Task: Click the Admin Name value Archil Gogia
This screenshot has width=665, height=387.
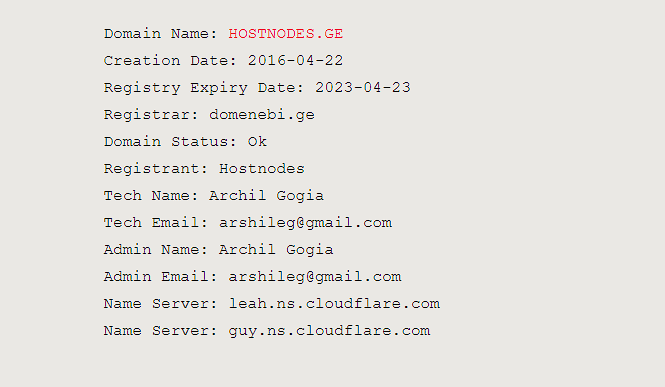Action: tap(276, 250)
